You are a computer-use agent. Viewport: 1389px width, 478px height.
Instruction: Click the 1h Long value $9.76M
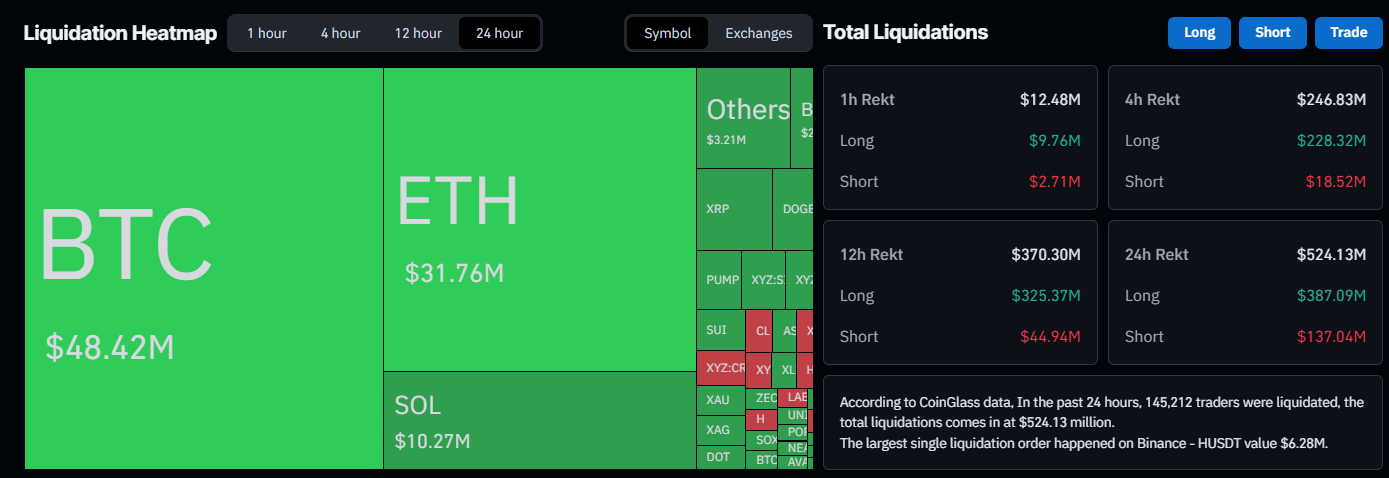point(1055,141)
